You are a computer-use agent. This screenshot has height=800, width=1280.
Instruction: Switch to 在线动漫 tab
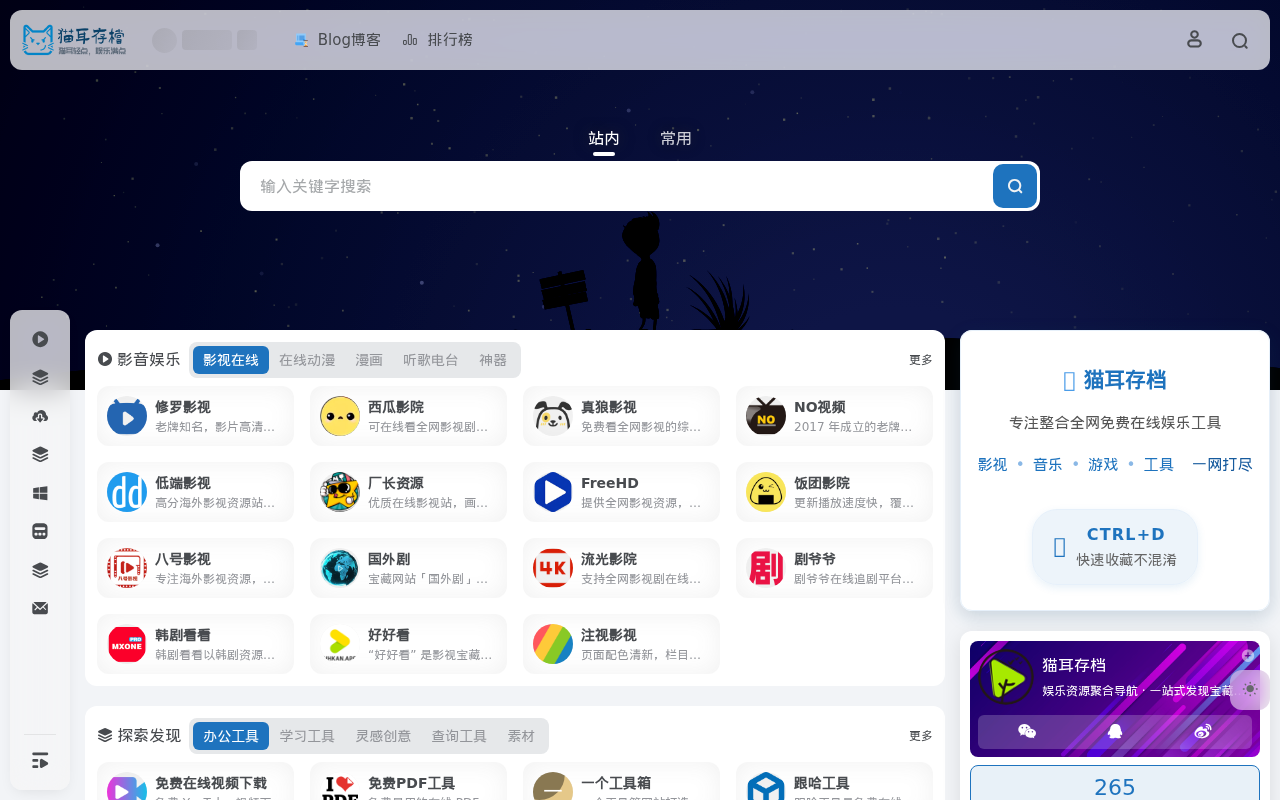click(x=307, y=360)
